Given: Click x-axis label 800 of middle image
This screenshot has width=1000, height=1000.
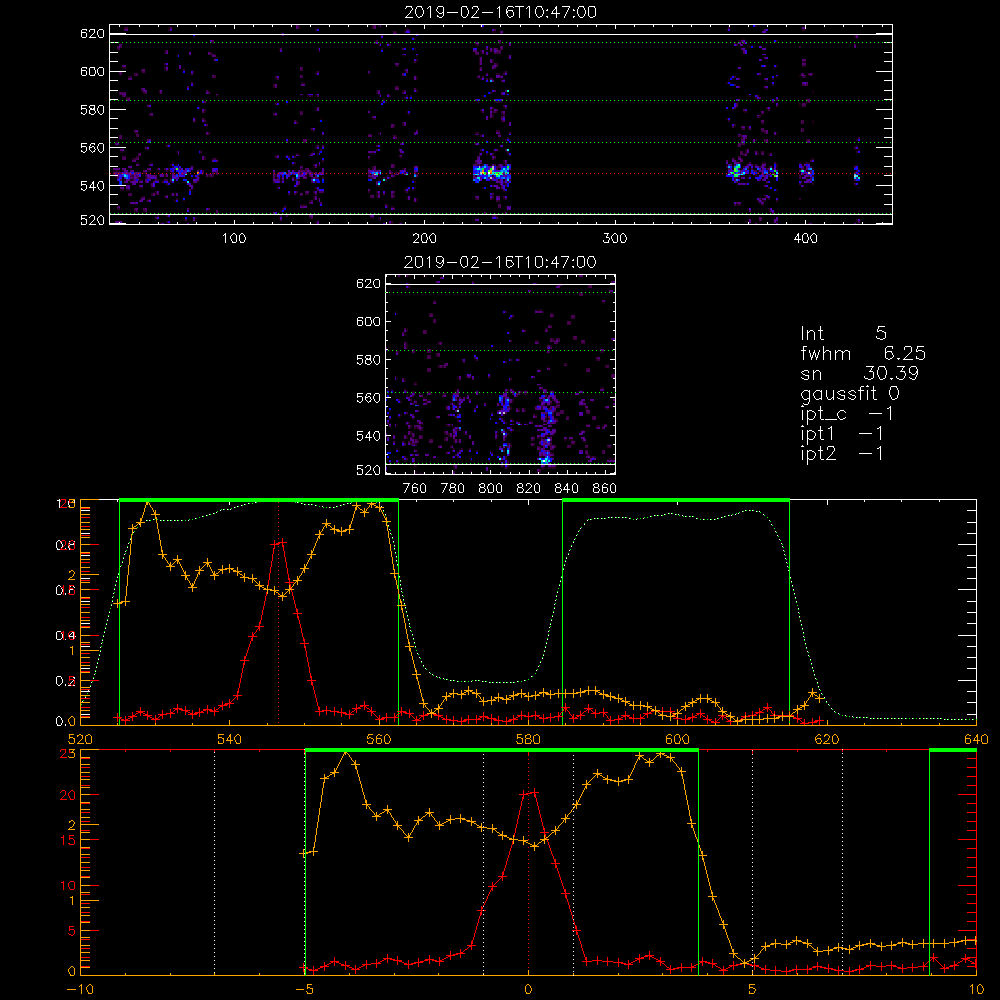Looking at the screenshot, I should [x=490, y=489].
